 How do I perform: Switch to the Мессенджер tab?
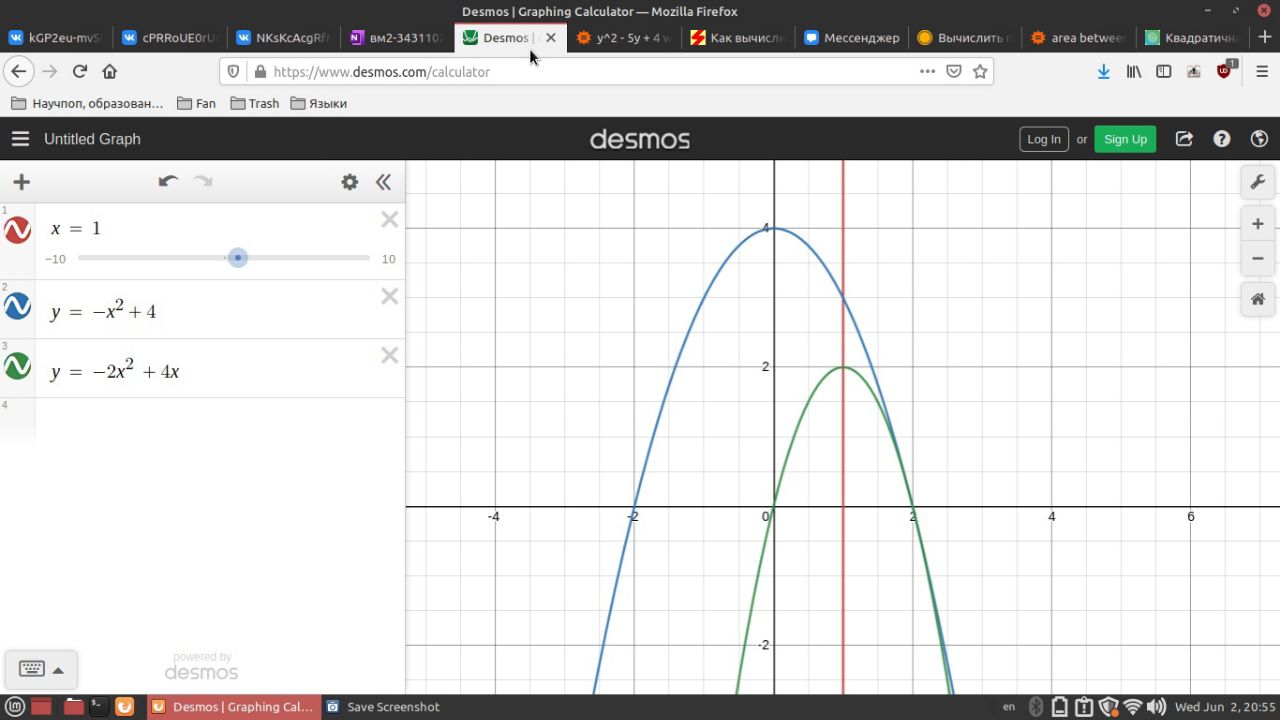[x=854, y=38]
